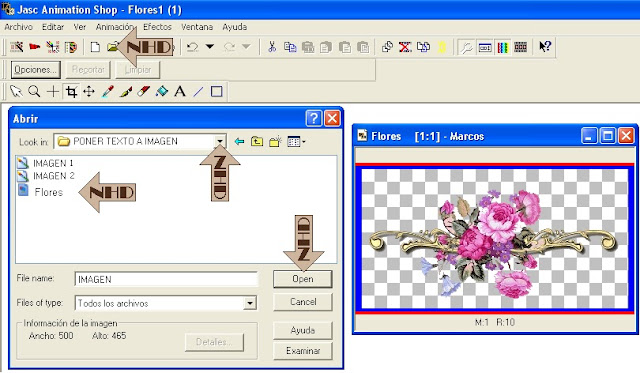Select the Eraser tool
This screenshot has height=373, width=640.
(x=144, y=91)
